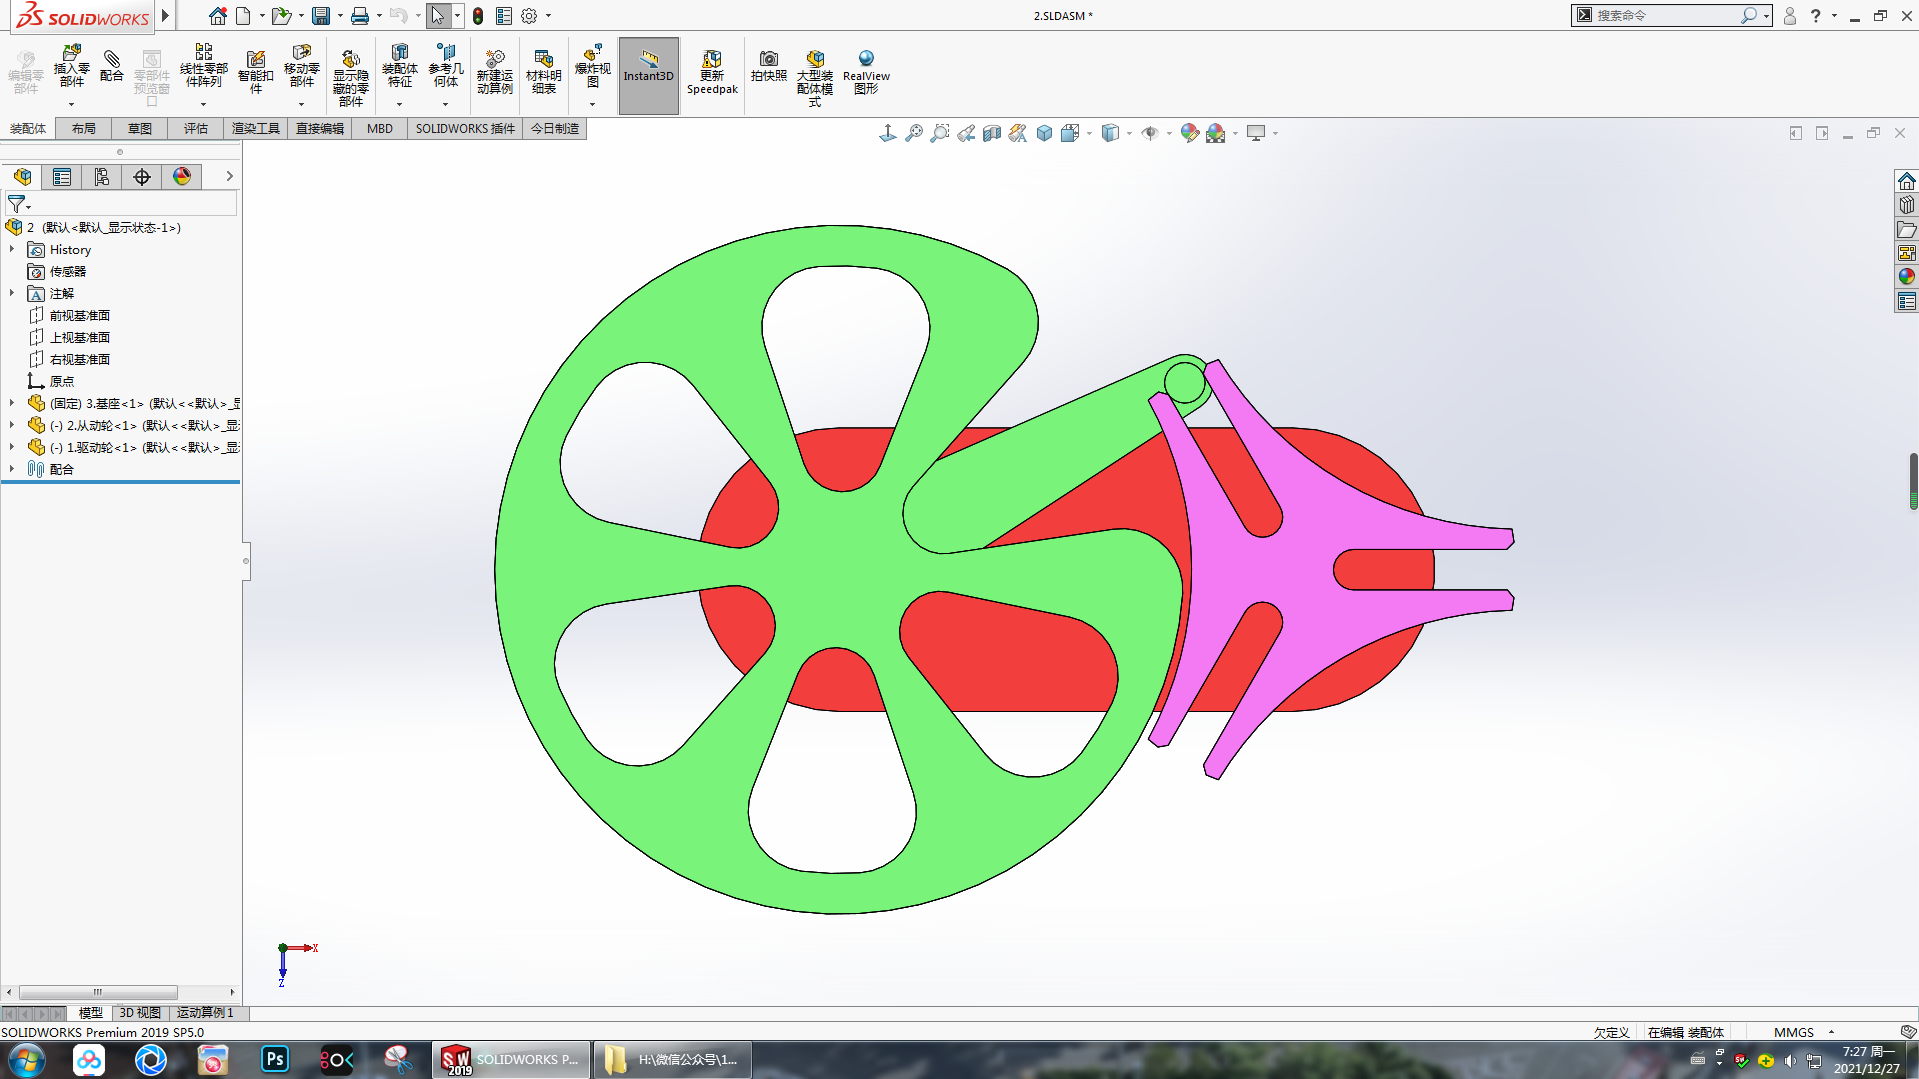1919x1079 pixels.
Task: Open the MMGS units status entry
Action: pyautogui.click(x=1794, y=1032)
